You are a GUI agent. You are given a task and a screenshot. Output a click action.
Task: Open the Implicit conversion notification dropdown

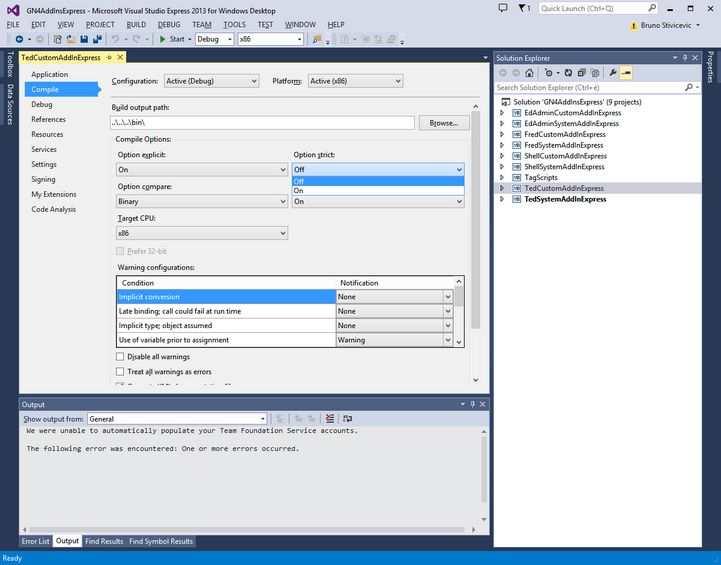[x=448, y=297]
